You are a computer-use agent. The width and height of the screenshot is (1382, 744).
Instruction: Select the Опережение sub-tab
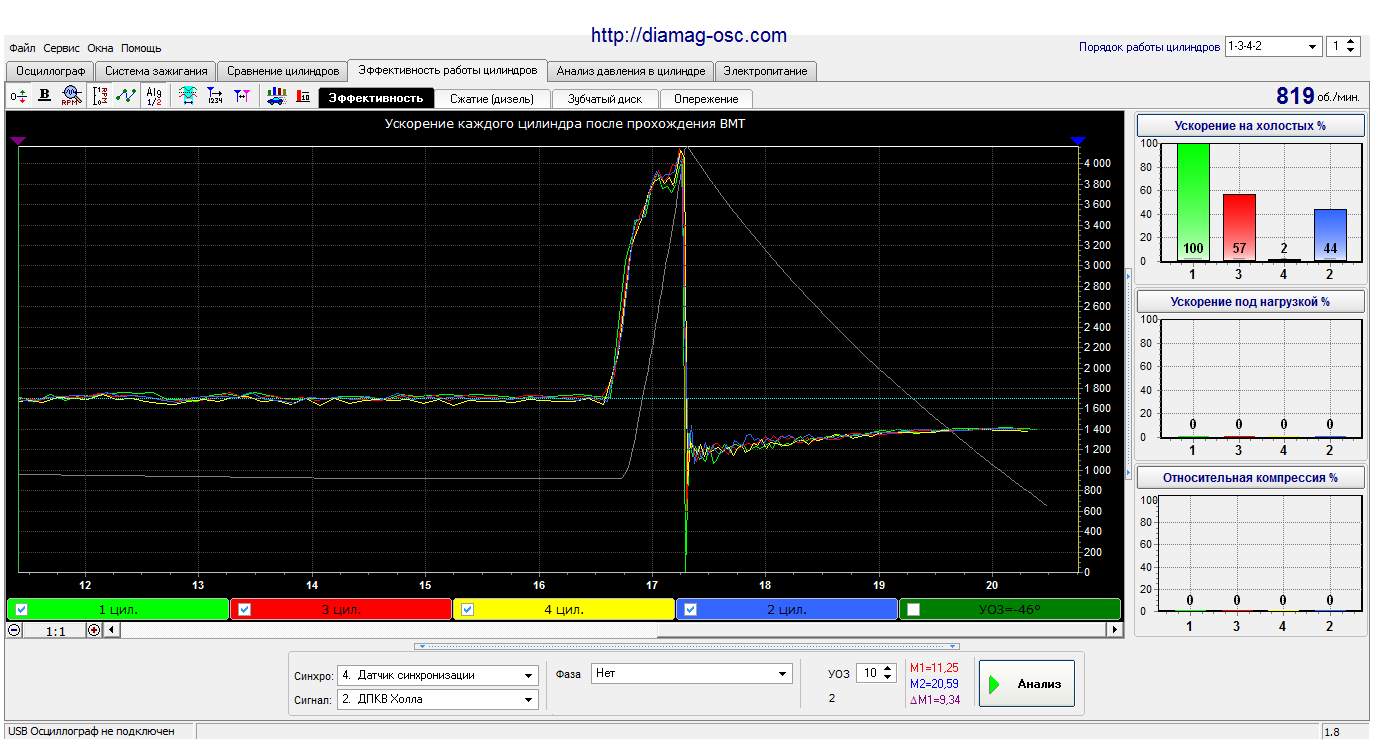[706, 98]
